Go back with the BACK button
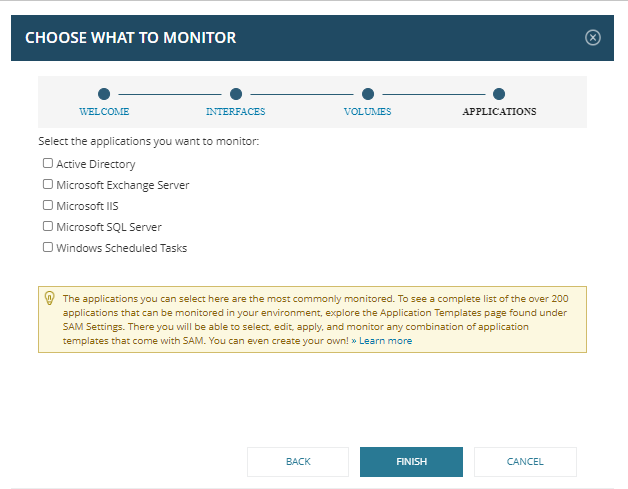This screenshot has height=489, width=628. tap(298, 462)
